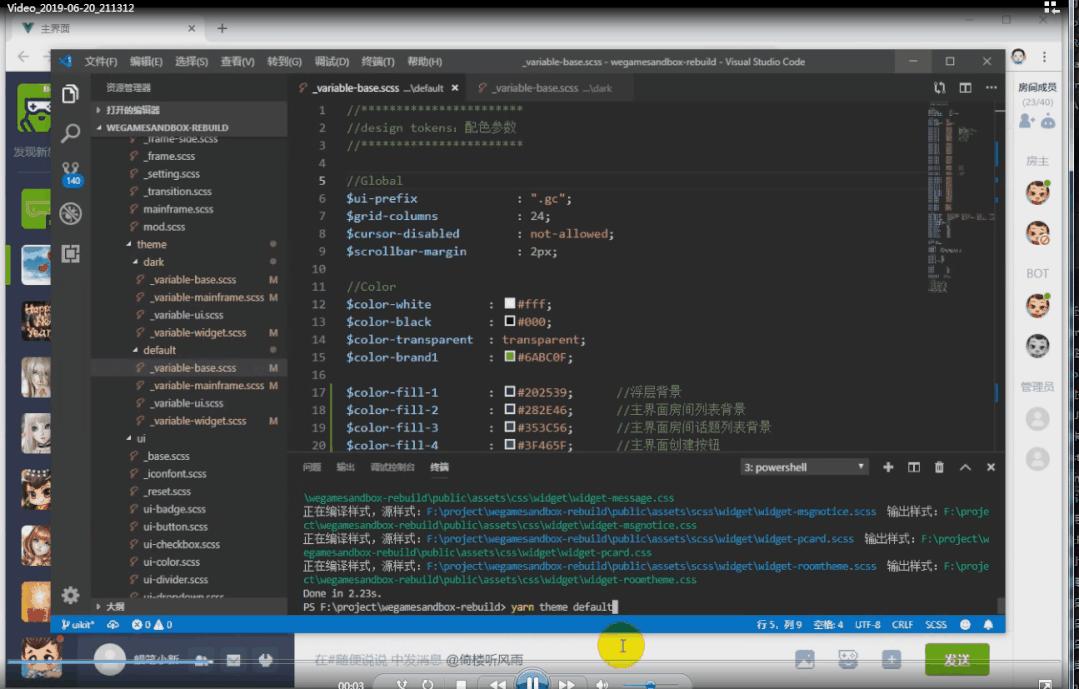
Task: Switch to the _variable-base.scss dark tab
Action: pyautogui.click(x=544, y=88)
